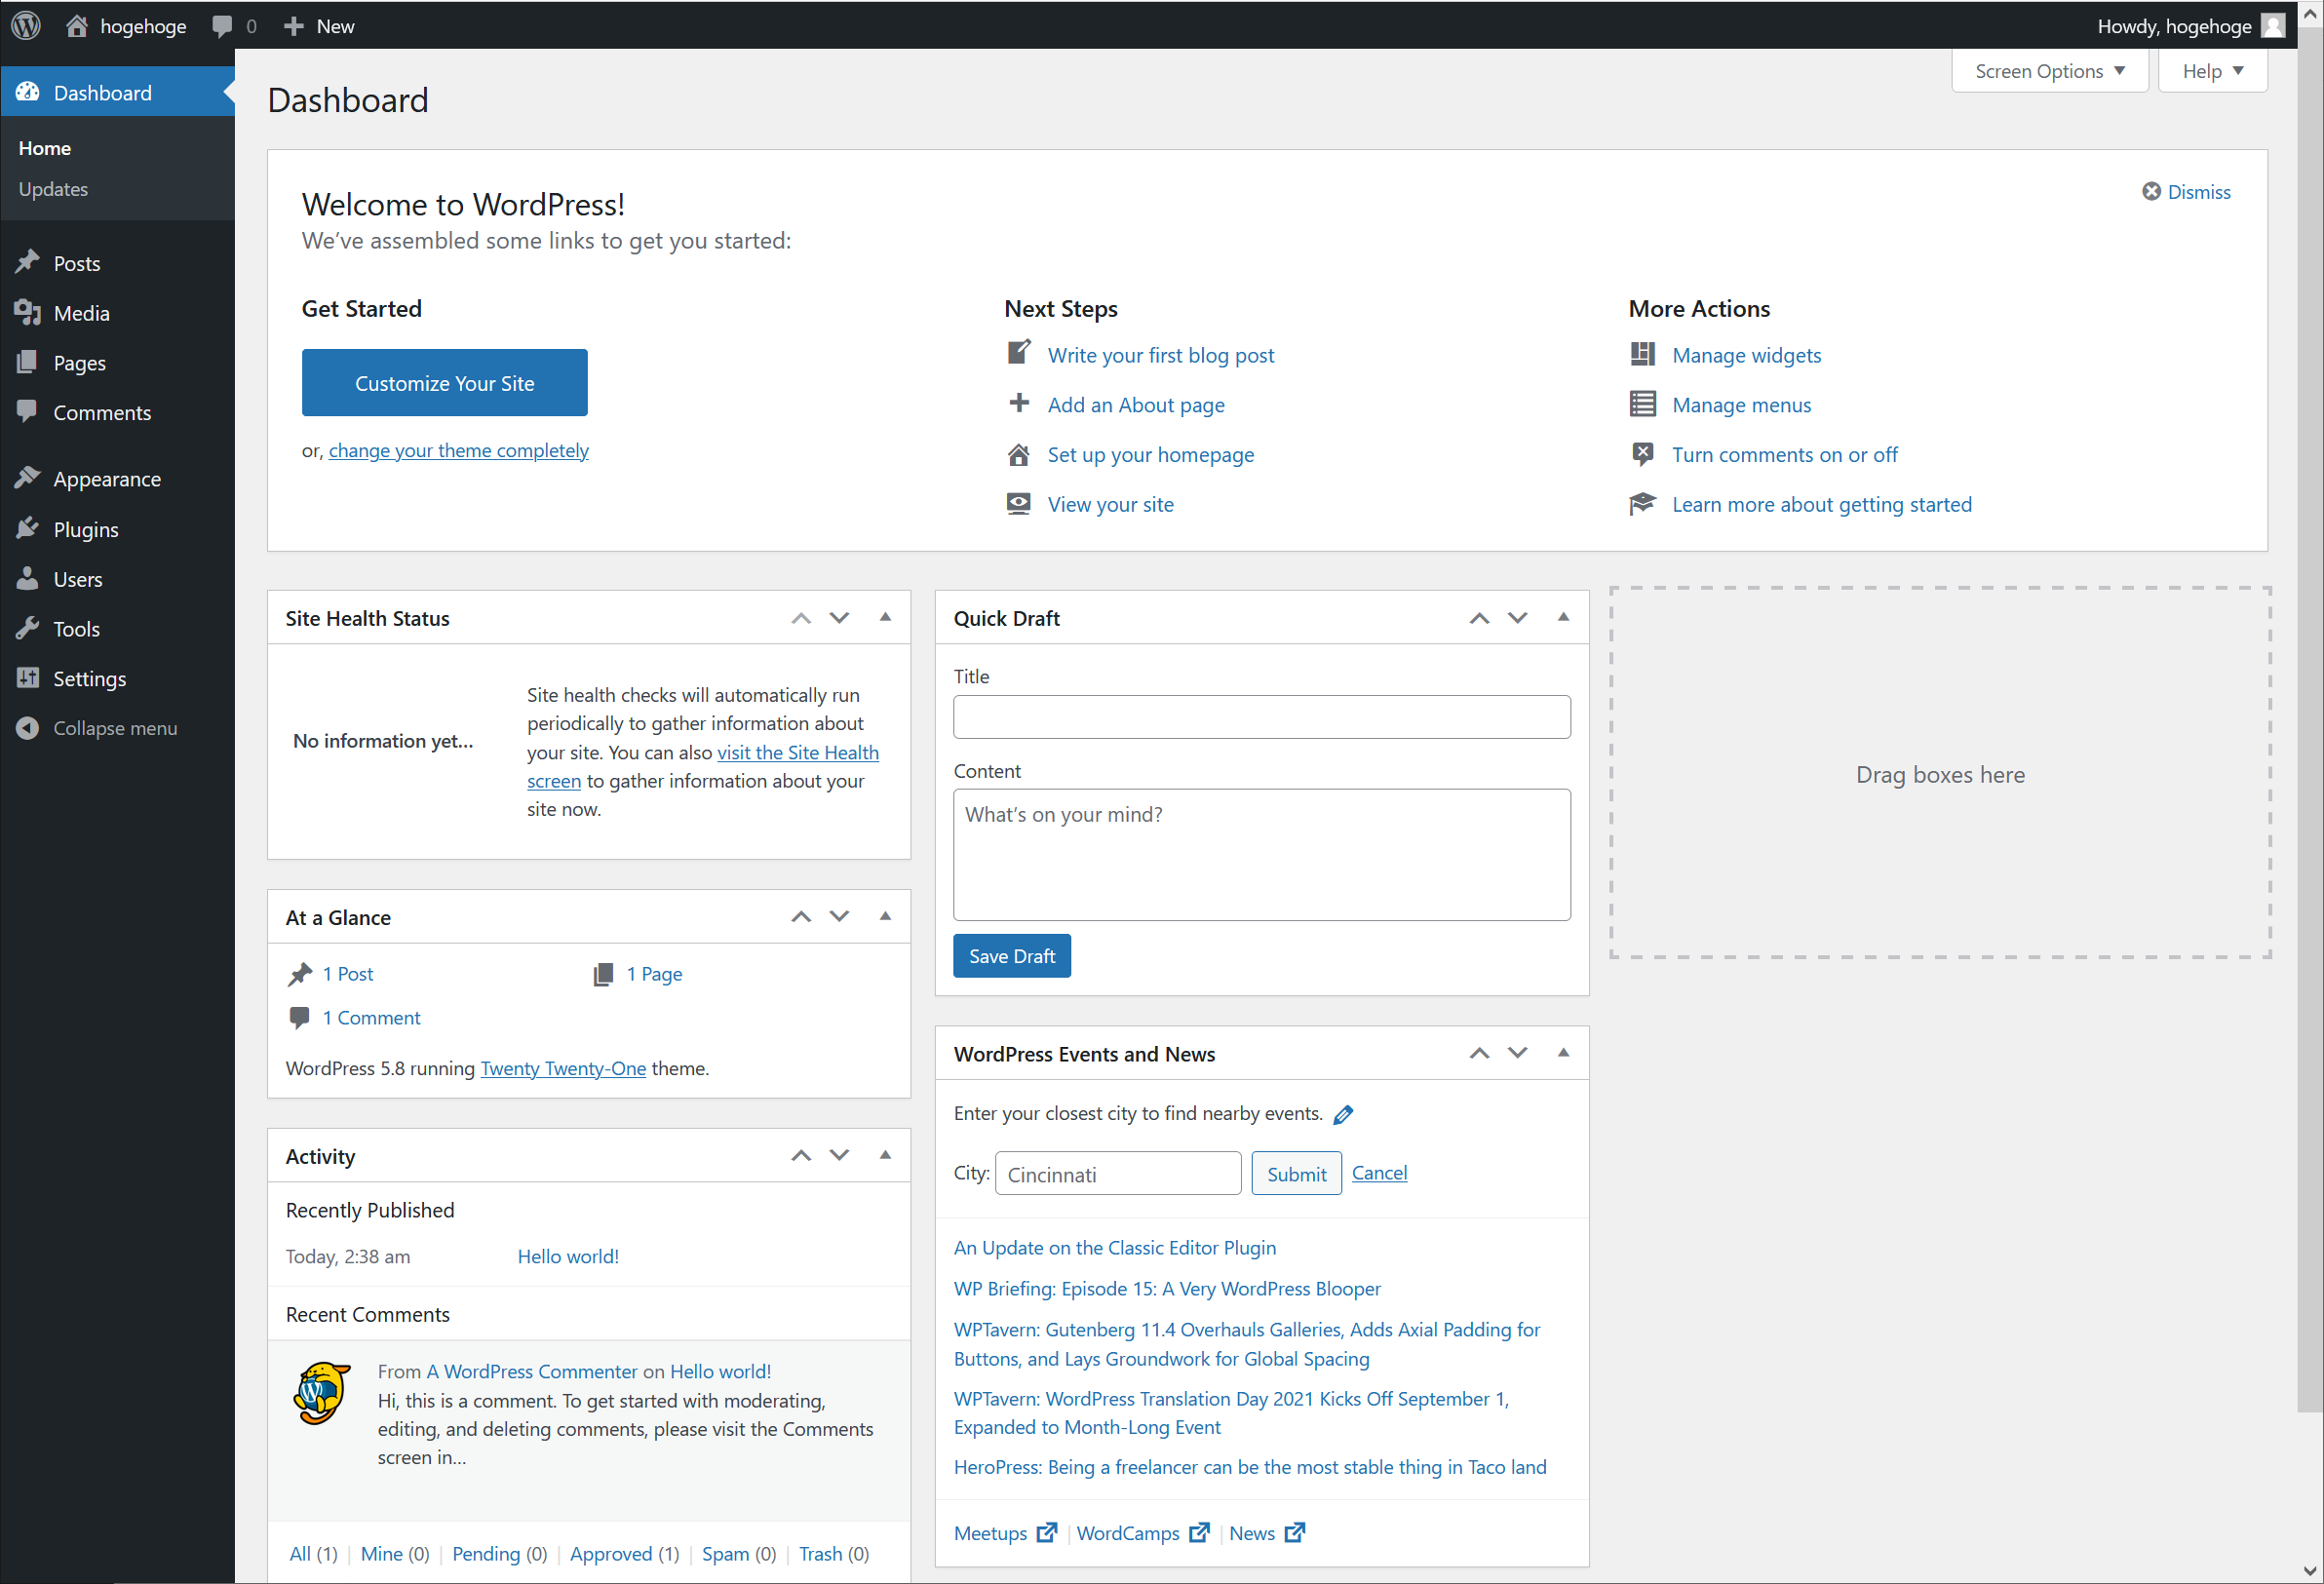This screenshot has width=2324, height=1584.
Task: Open the WordPress logo menu
Action: pyautogui.click(x=26, y=25)
